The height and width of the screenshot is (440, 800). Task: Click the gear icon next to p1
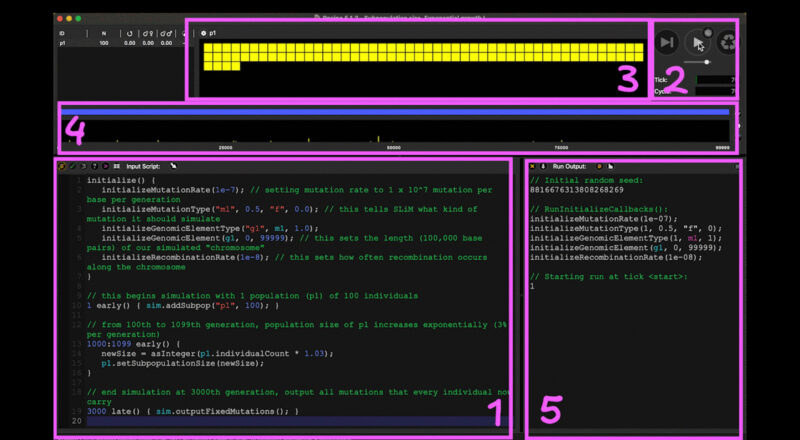coord(204,33)
